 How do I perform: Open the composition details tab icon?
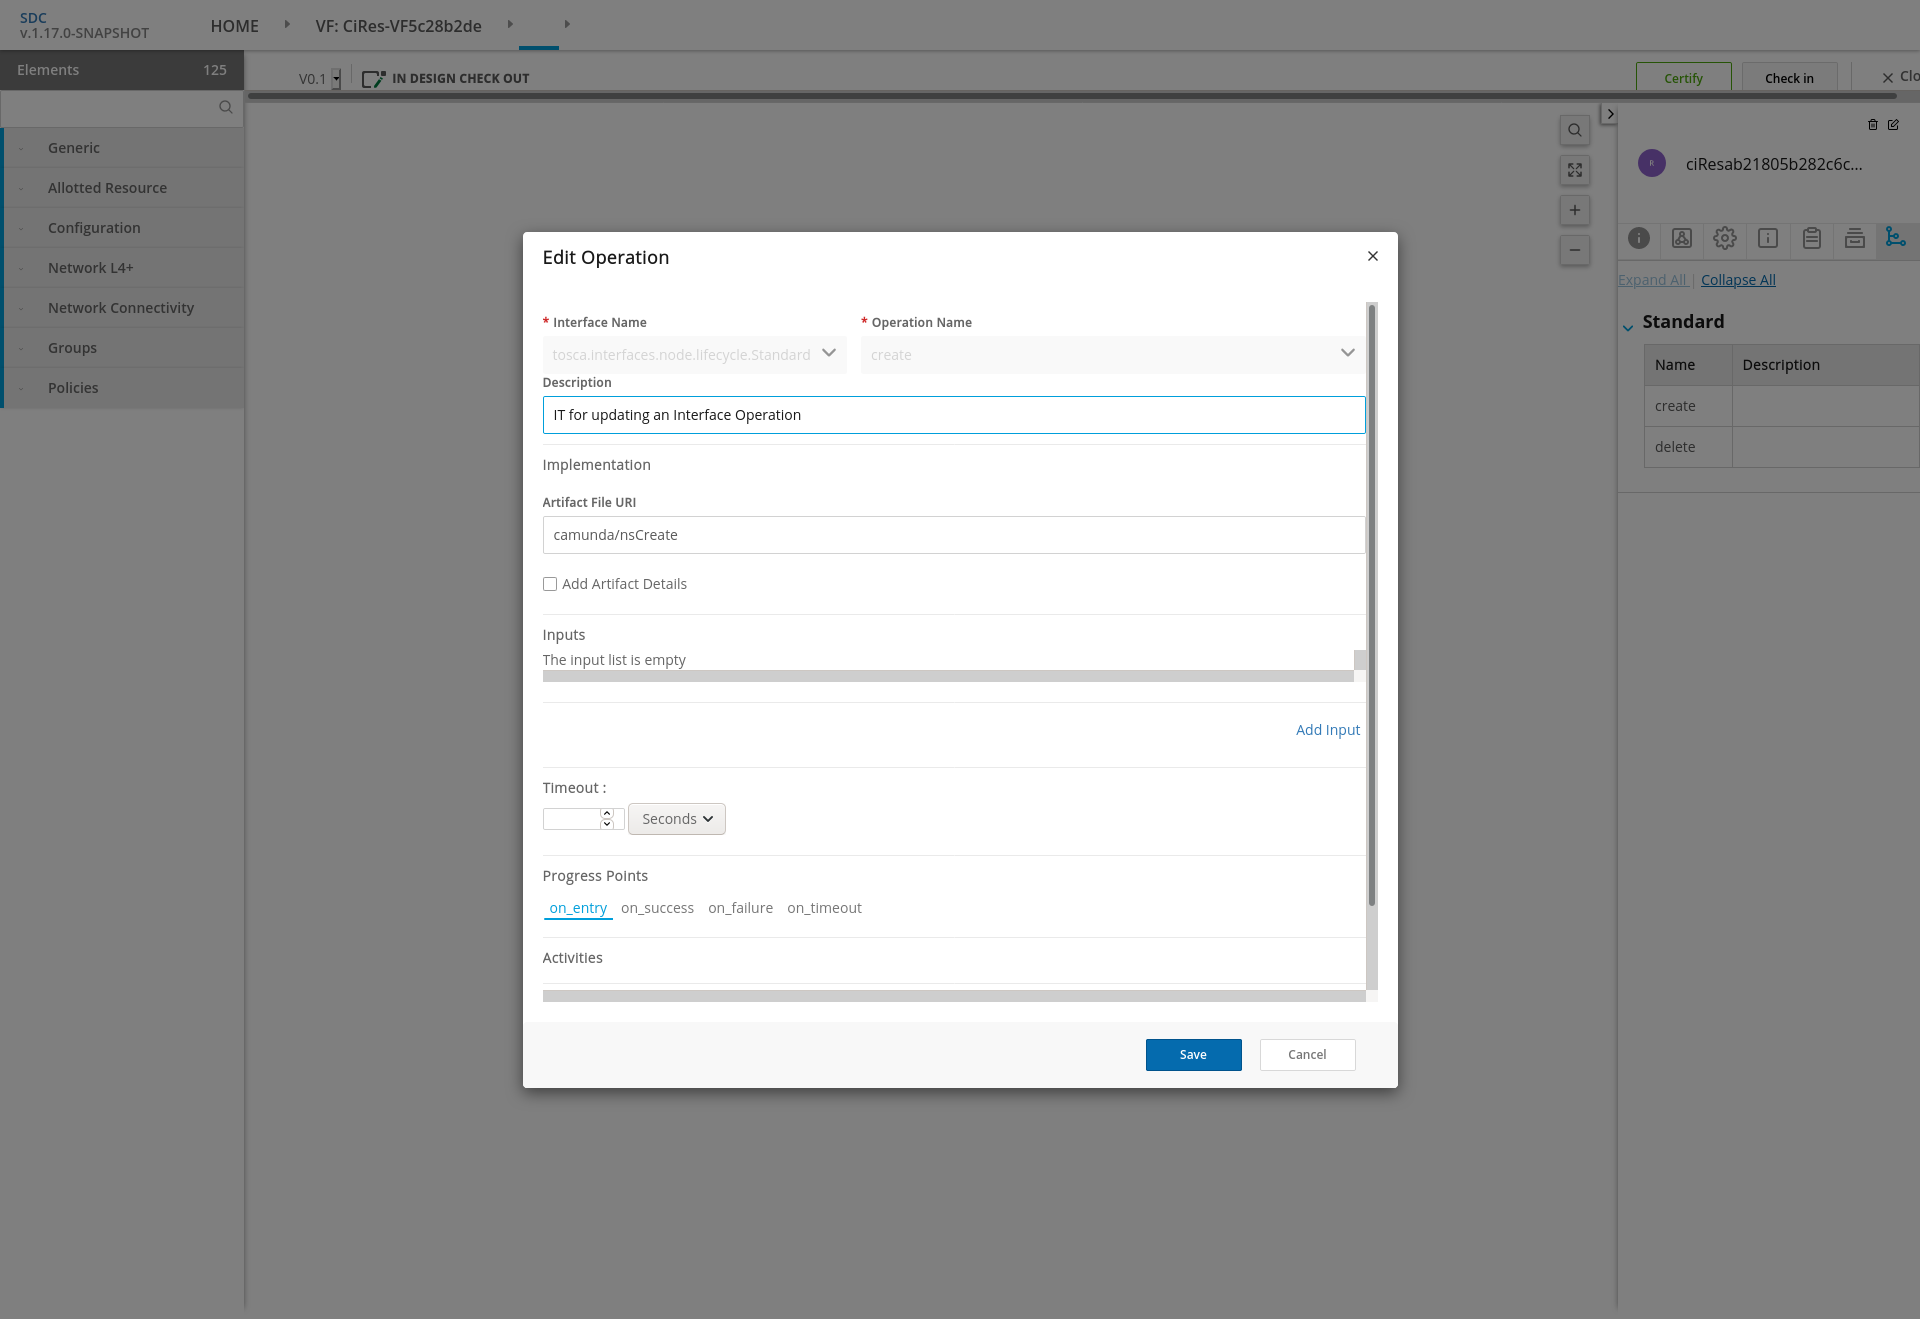coord(1682,238)
